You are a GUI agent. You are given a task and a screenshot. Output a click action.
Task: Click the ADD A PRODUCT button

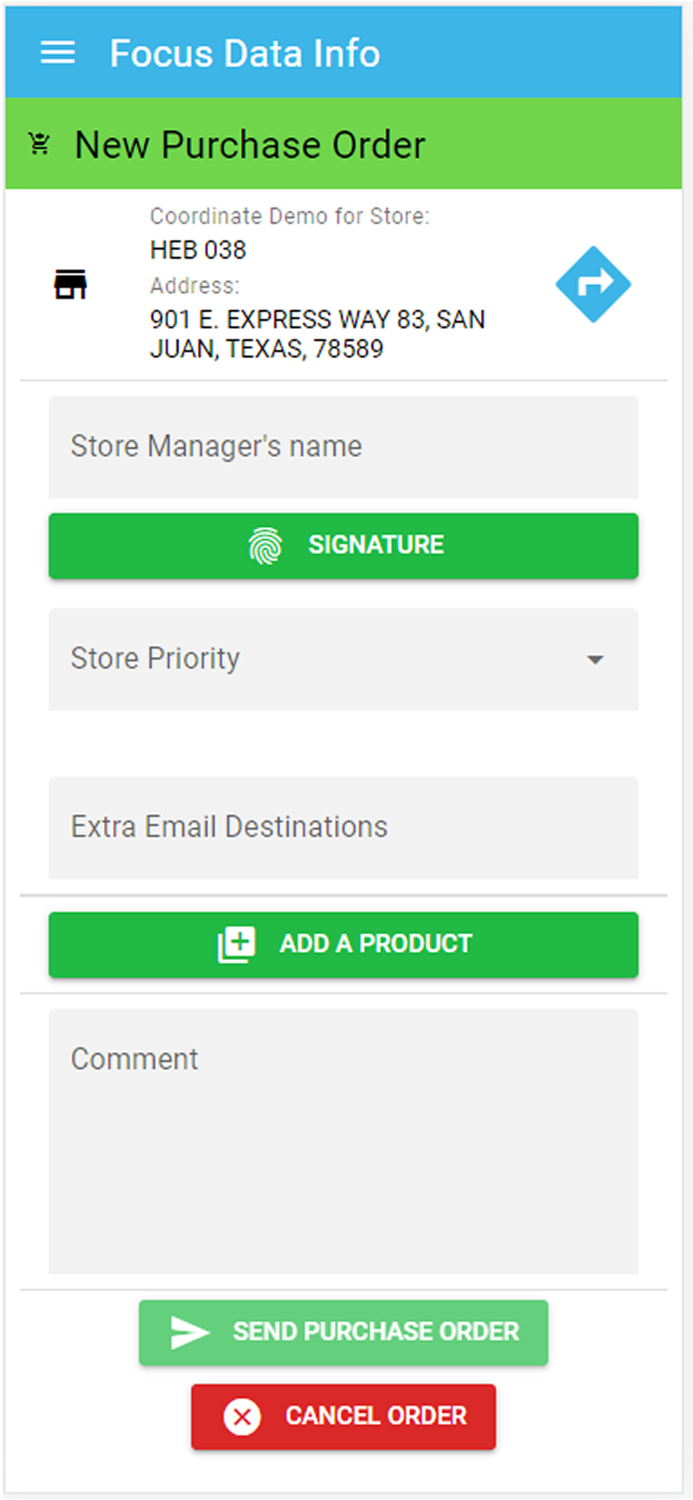tap(343, 944)
